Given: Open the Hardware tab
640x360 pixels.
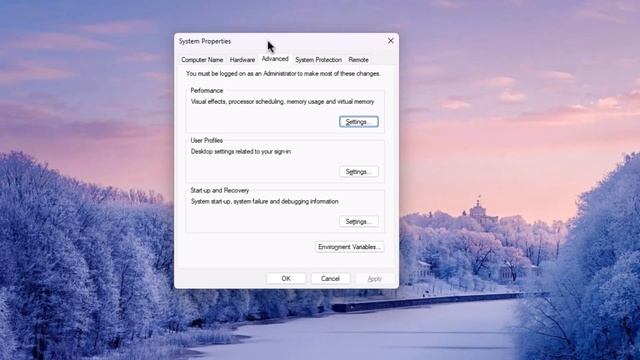Looking at the screenshot, I should pyautogui.click(x=242, y=60).
